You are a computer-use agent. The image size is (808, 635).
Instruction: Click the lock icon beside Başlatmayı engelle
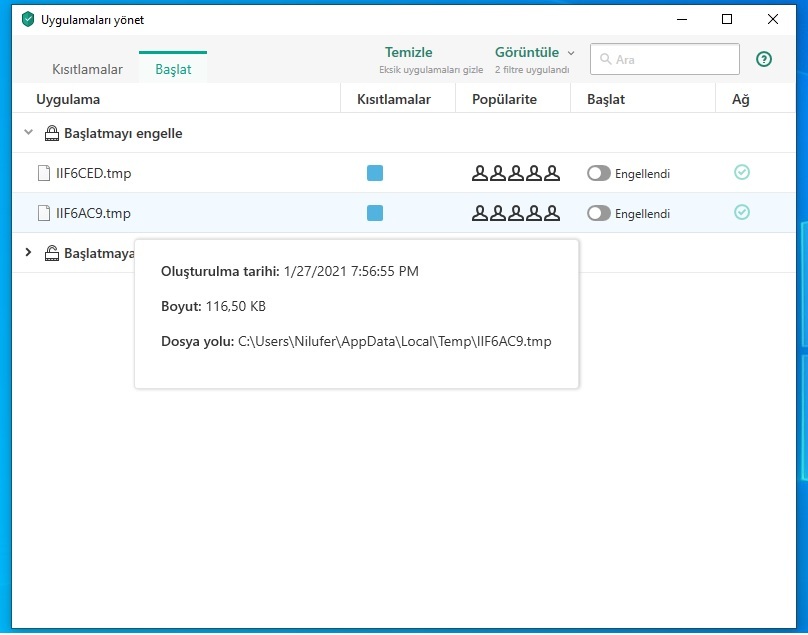pyautogui.click(x=52, y=133)
